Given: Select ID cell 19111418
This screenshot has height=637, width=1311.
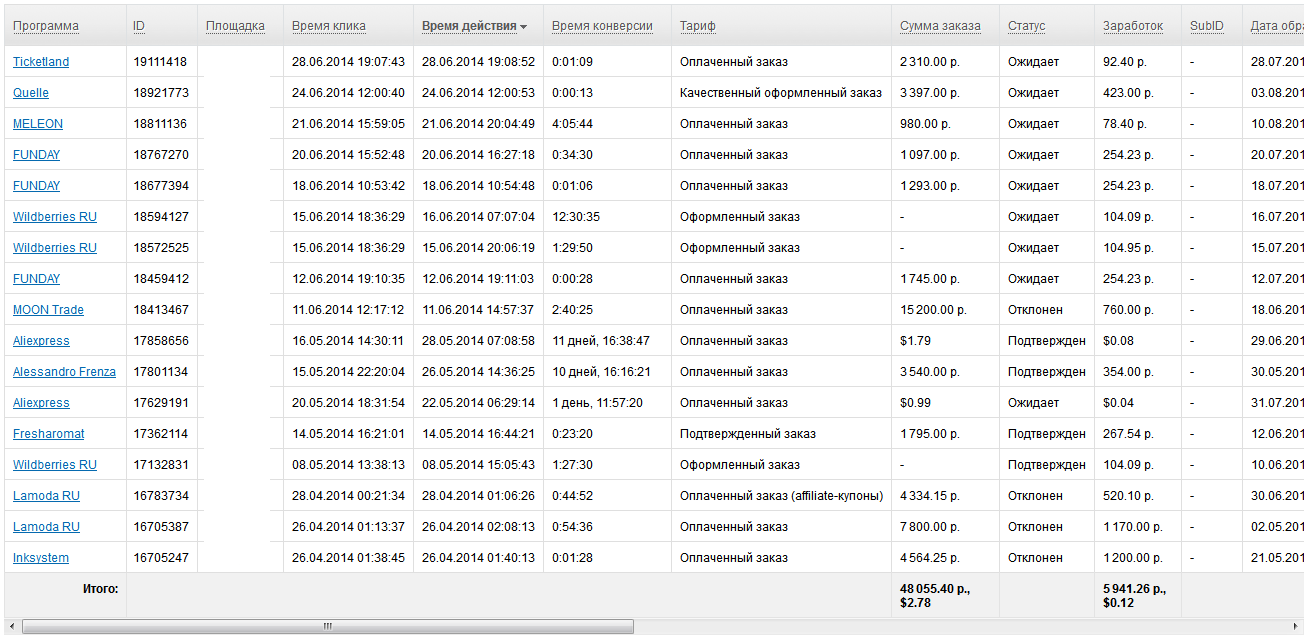Looking at the screenshot, I should [161, 62].
